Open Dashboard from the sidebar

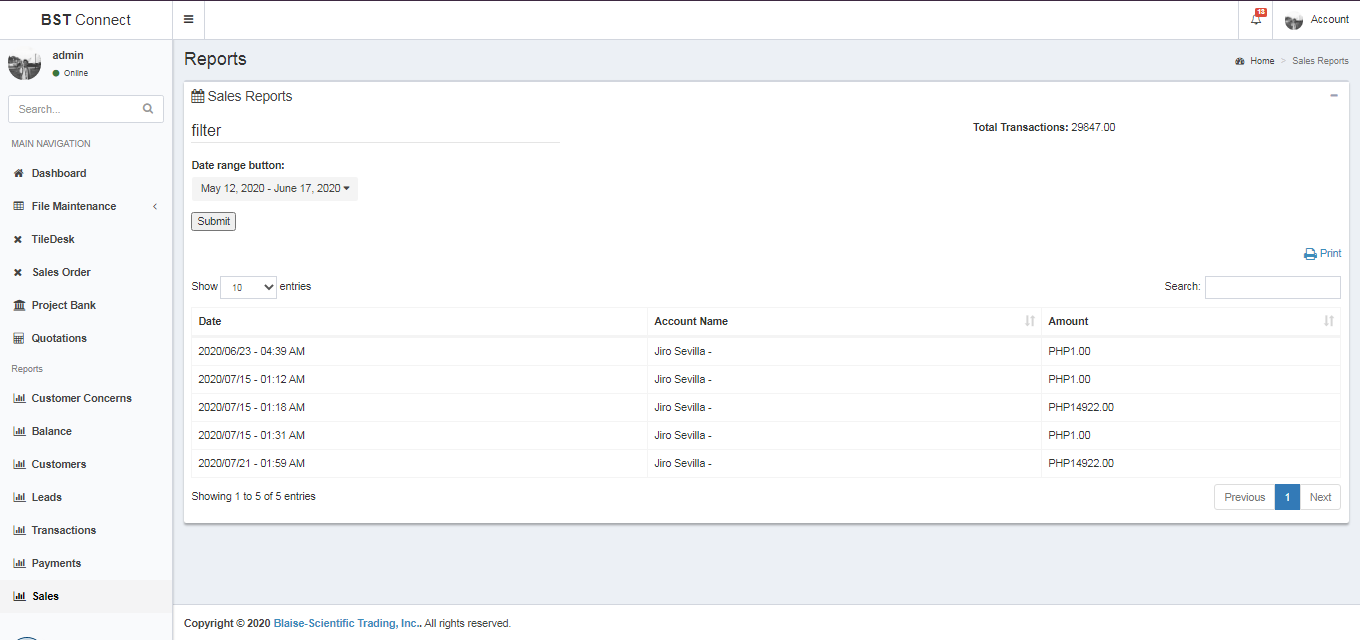(58, 173)
